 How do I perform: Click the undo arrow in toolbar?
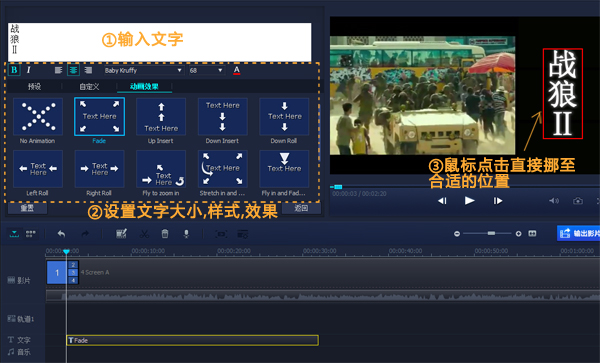(x=61, y=234)
